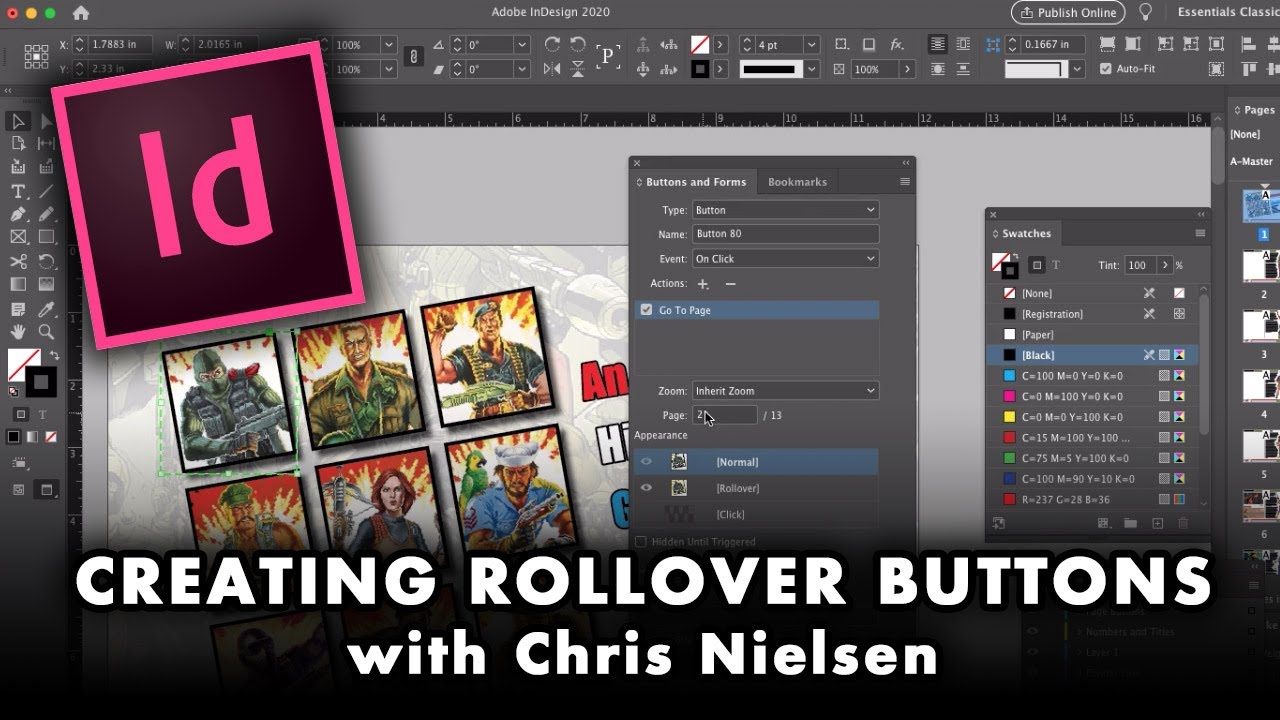This screenshot has width=1280, height=720.
Task: Select the Pencil tool
Action: (46, 214)
